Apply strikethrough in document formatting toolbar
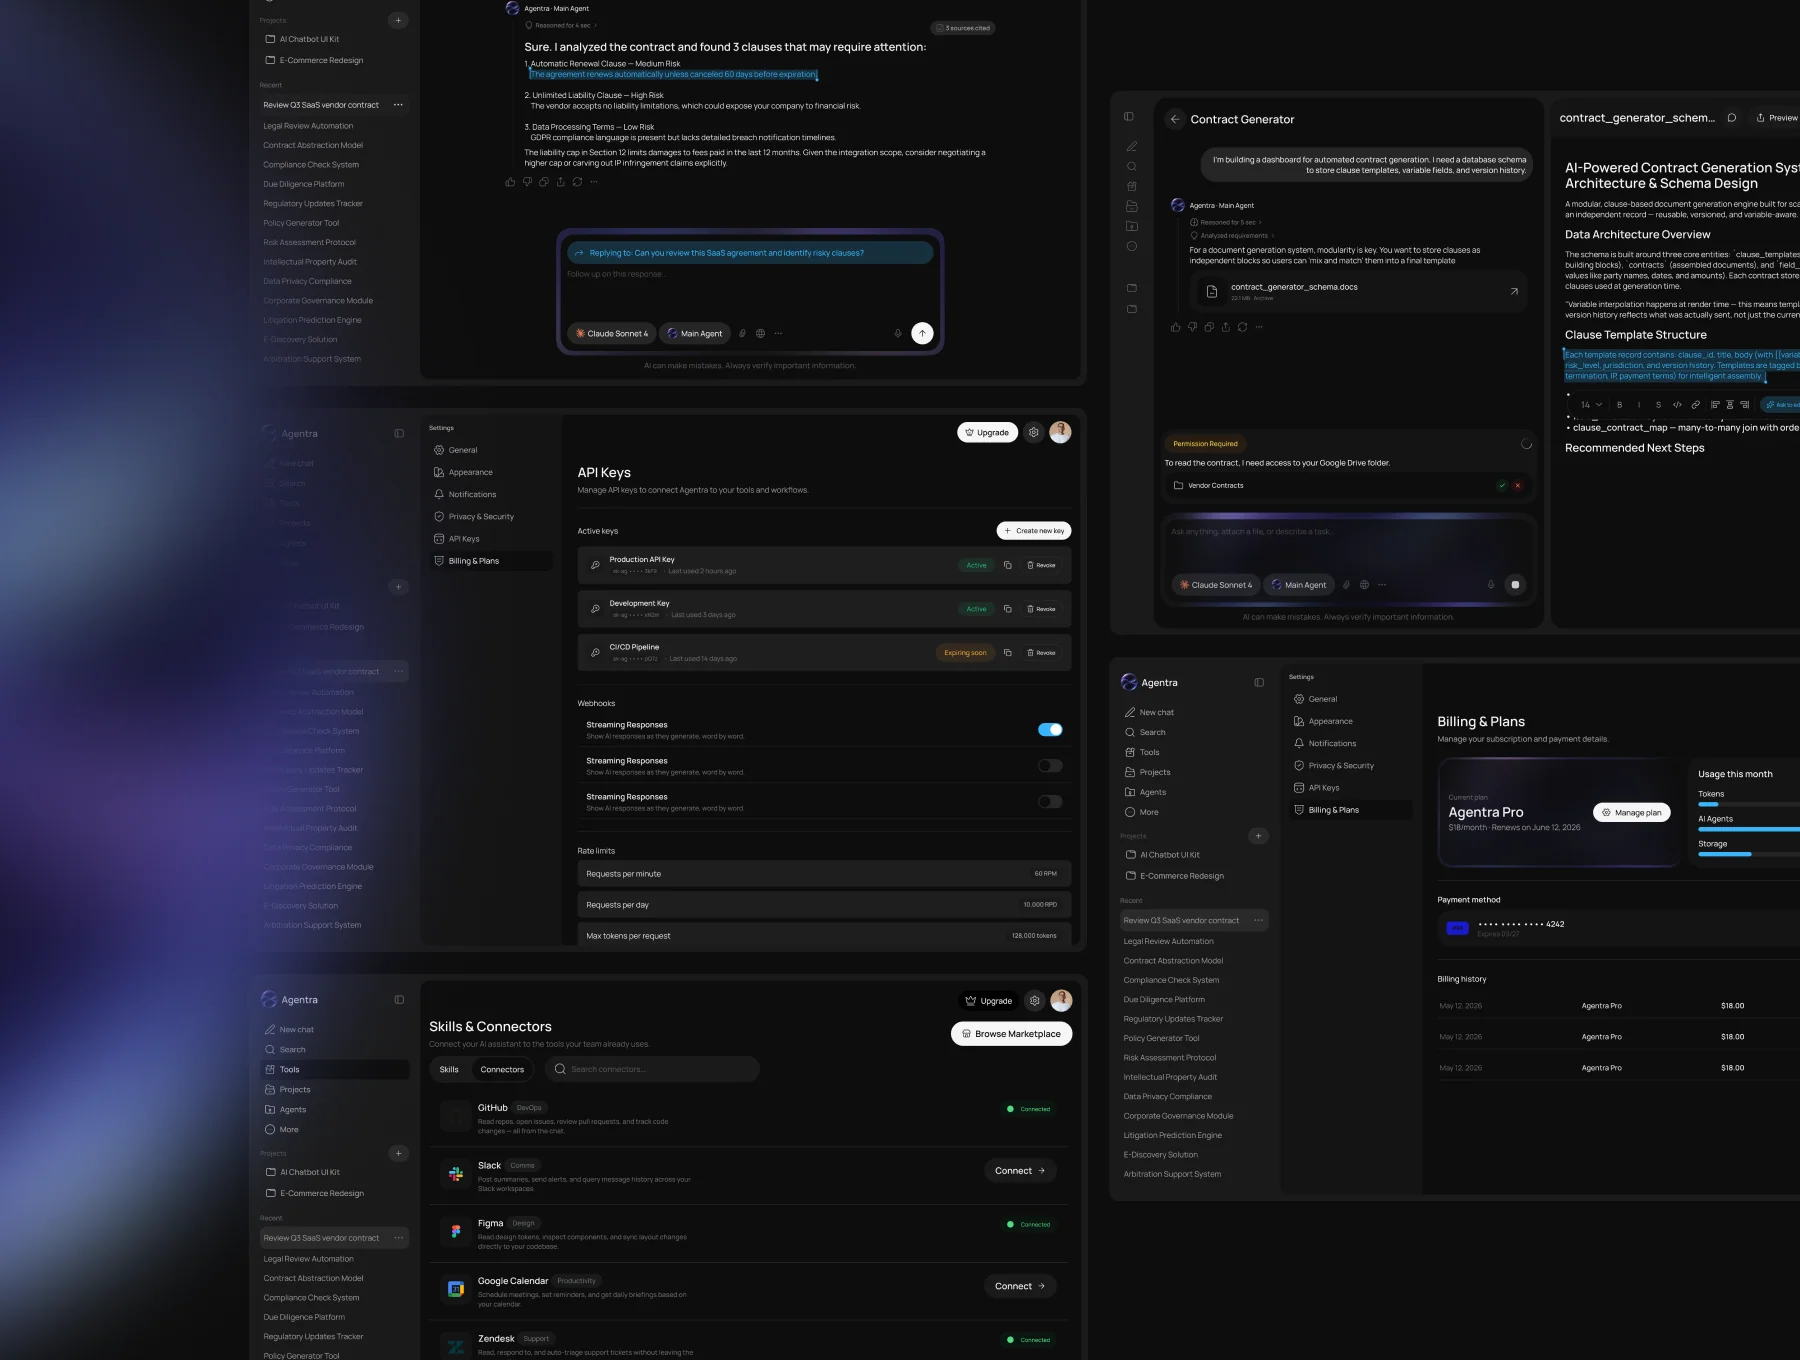1800x1360 pixels. point(1658,405)
